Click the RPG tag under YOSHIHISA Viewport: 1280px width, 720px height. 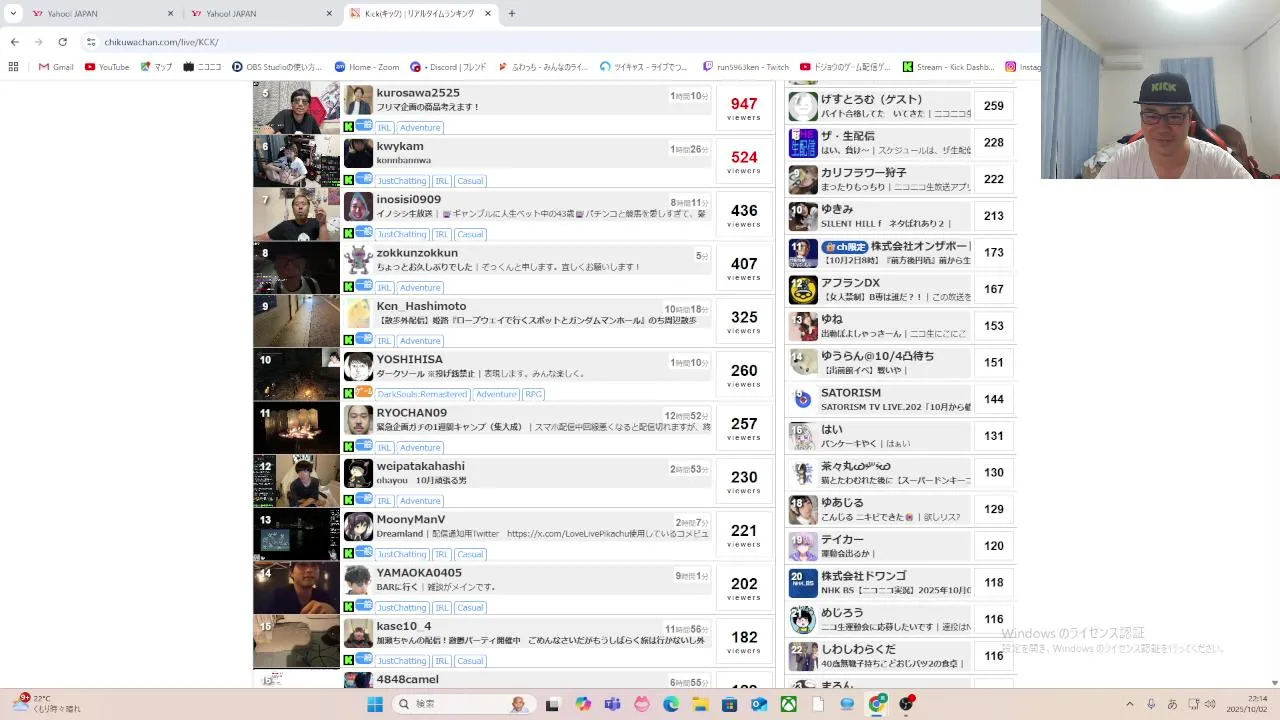533,394
